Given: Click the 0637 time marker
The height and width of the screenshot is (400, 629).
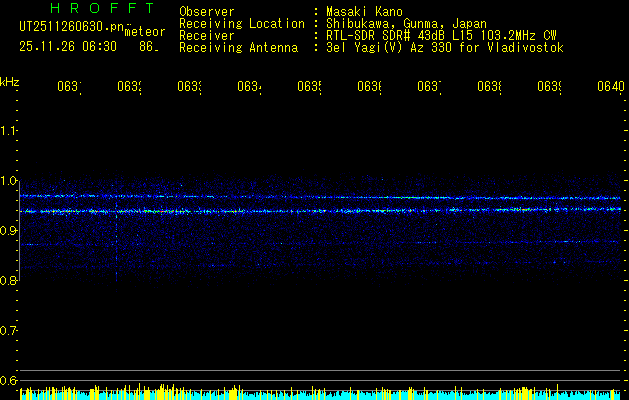Looking at the screenshot, I should point(429,86).
